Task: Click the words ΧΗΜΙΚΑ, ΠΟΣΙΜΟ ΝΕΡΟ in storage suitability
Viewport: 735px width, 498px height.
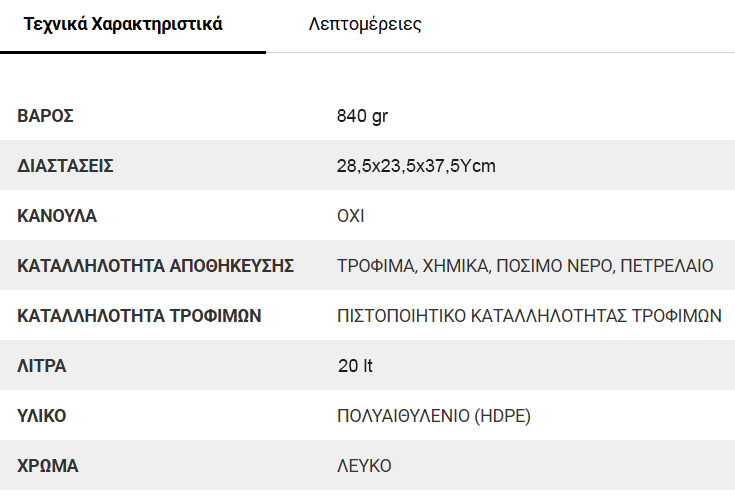Action: 516,266
